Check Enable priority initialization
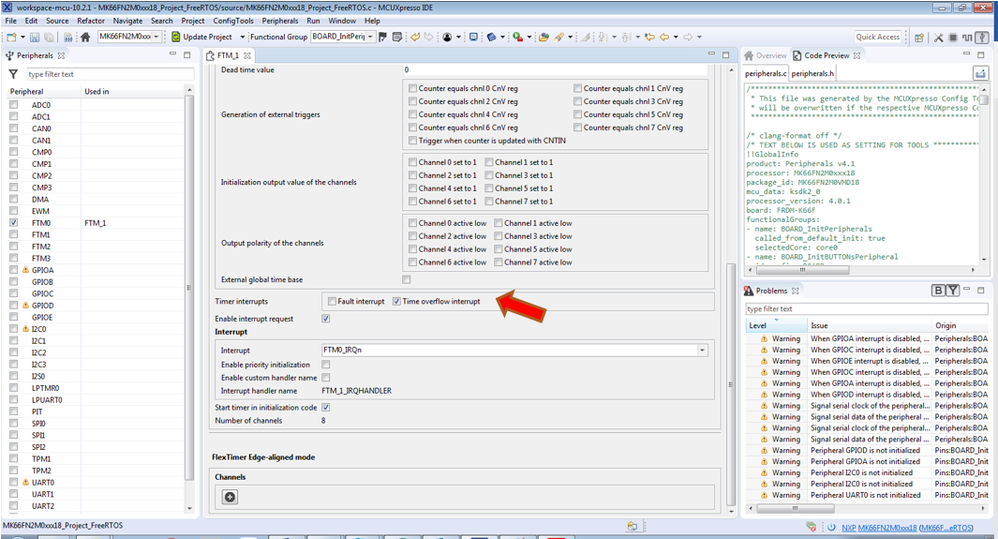 click(x=326, y=365)
